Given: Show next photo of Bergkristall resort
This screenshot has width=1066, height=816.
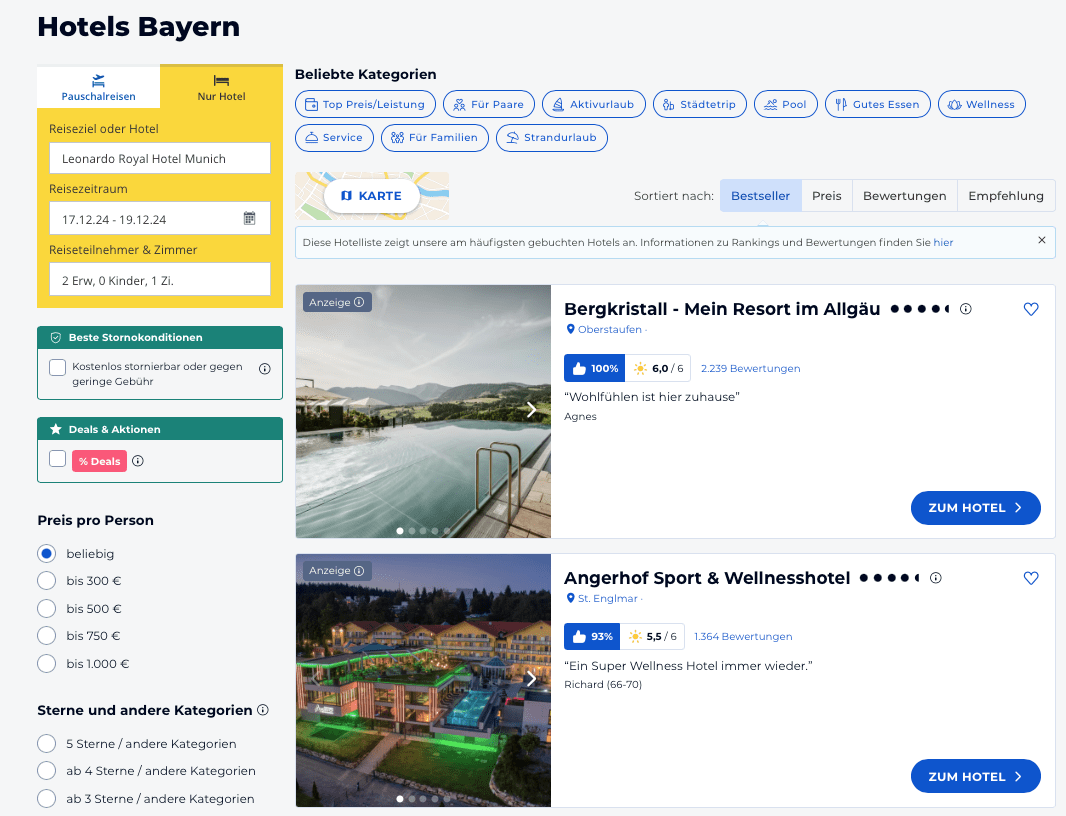Looking at the screenshot, I should pos(532,410).
